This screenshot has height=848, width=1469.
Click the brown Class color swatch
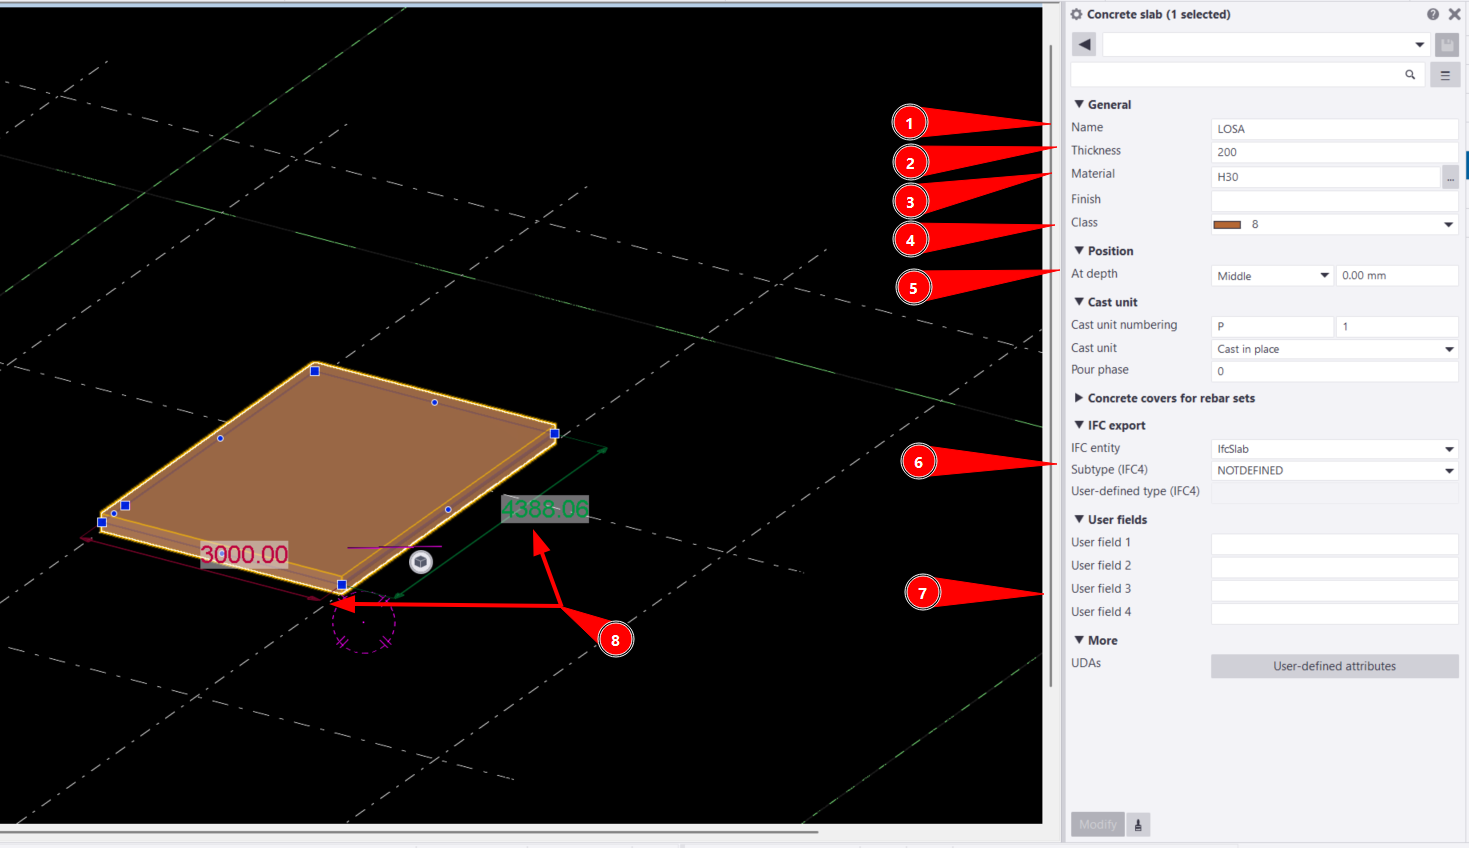point(1227,224)
